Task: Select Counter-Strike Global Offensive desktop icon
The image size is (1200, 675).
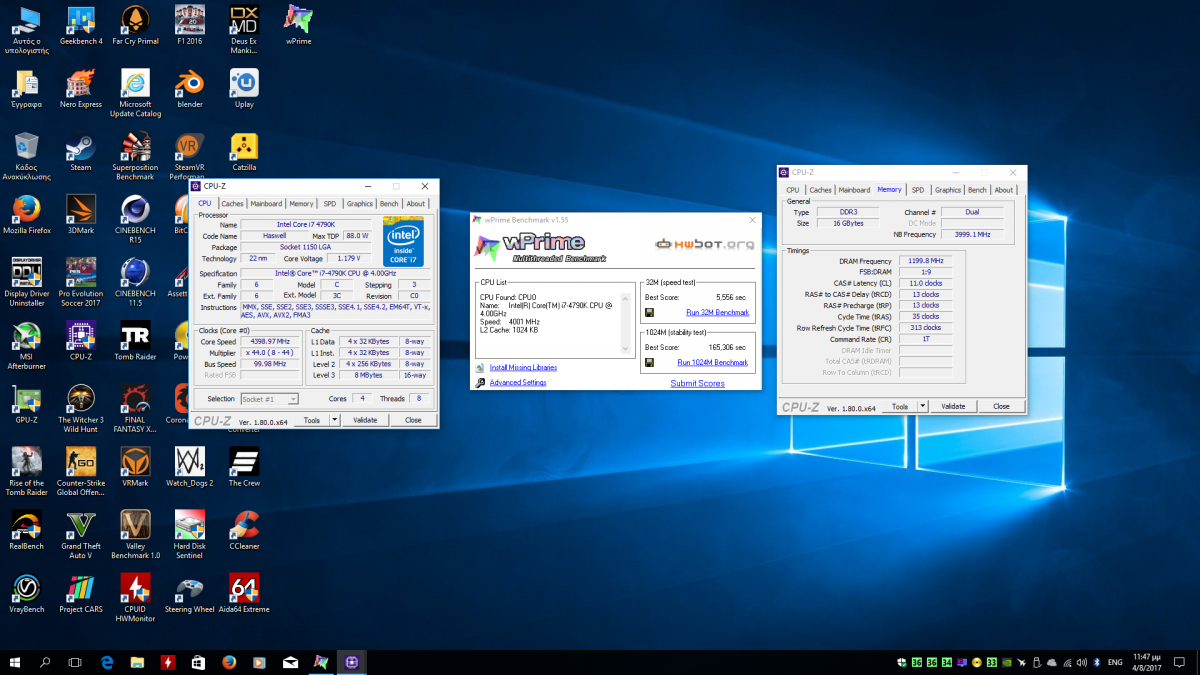Action: [81, 471]
